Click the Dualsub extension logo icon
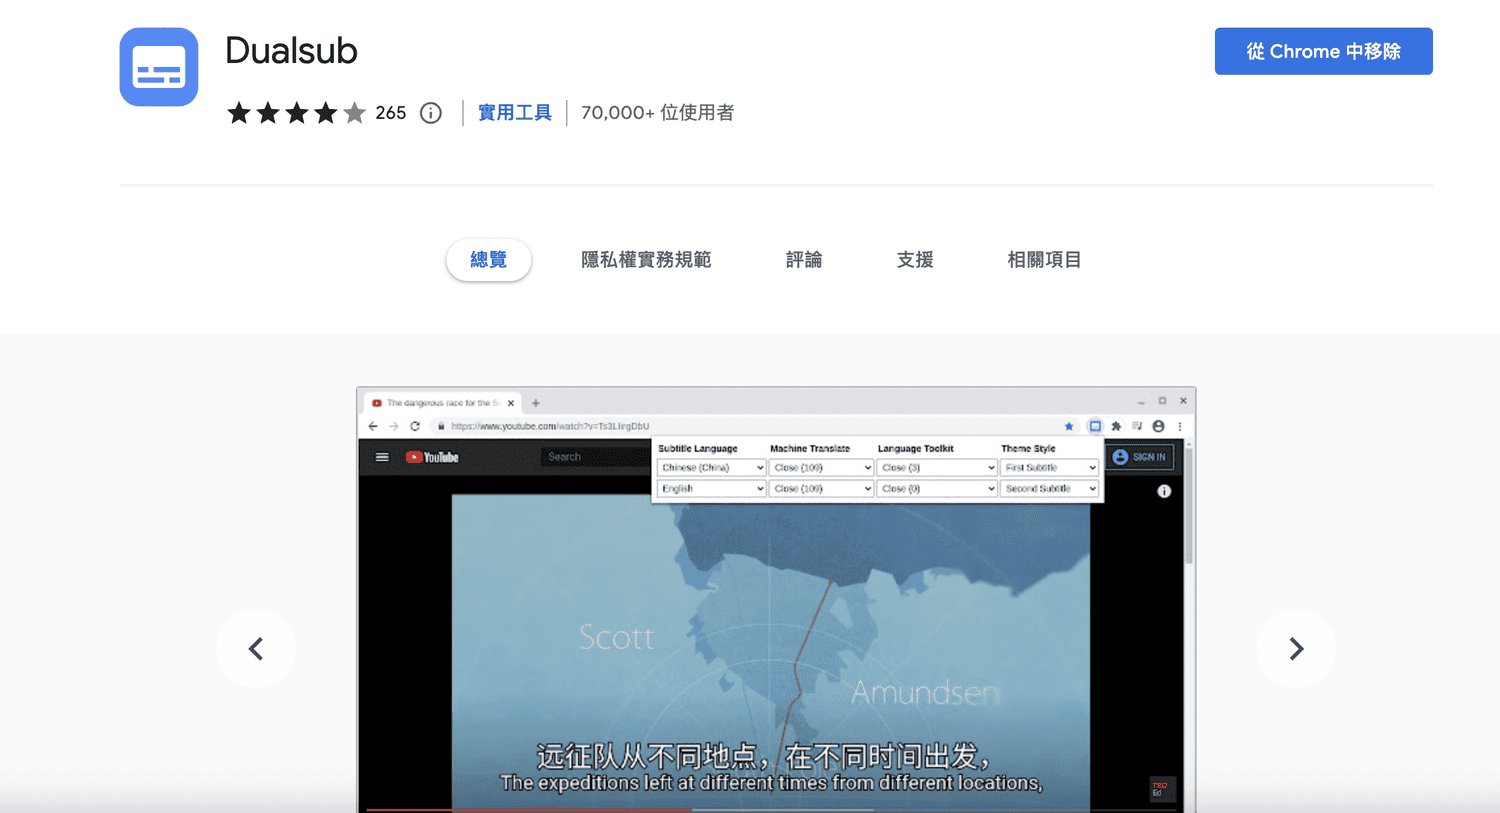1500x813 pixels. [159, 67]
